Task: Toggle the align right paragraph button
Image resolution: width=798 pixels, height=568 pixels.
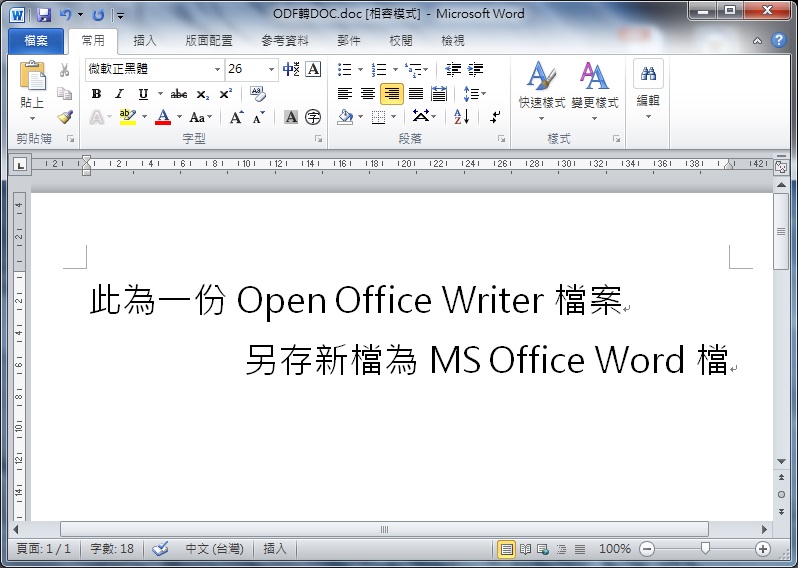Action: pyautogui.click(x=391, y=94)
